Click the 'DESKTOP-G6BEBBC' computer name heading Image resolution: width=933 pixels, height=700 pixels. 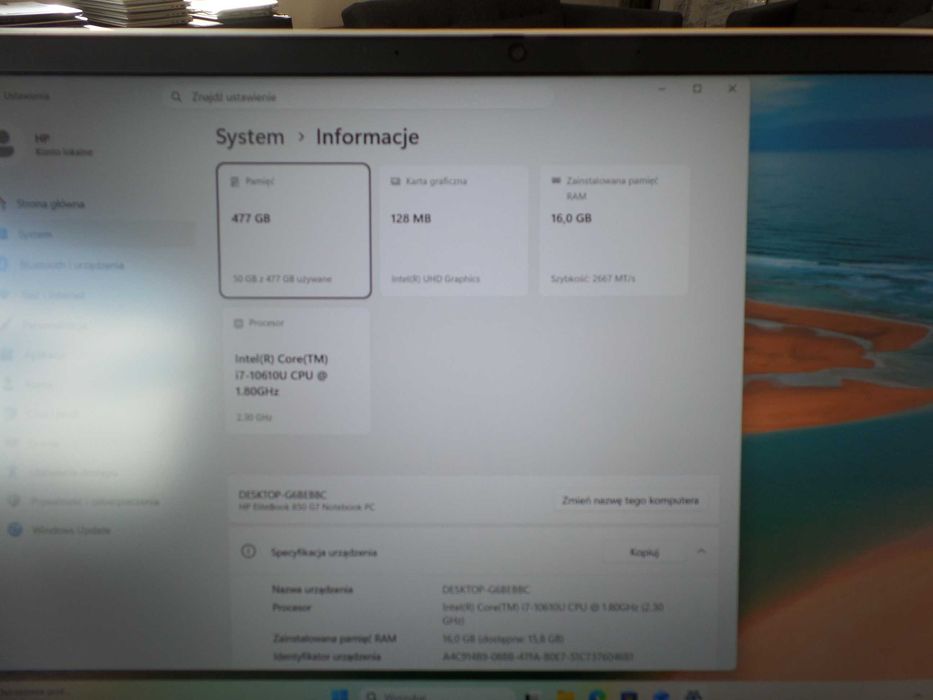coord(282,495)
